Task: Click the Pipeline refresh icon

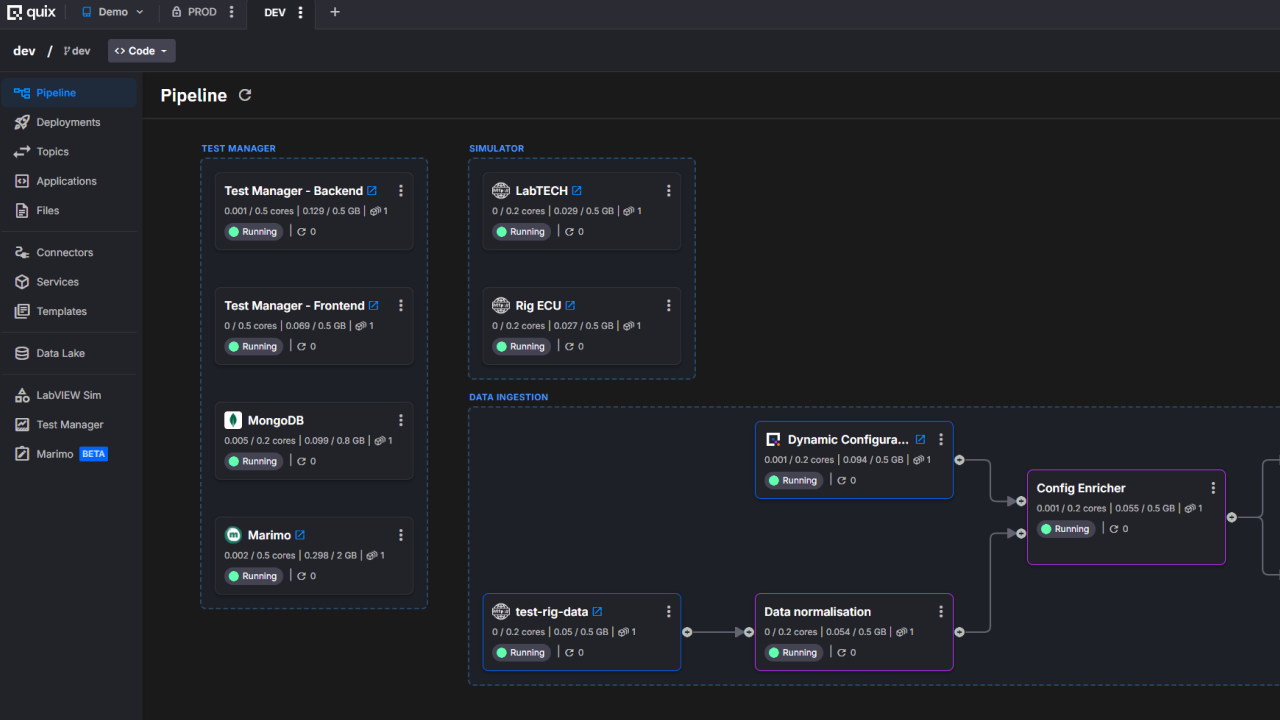Action: pyautogui.click(x=245, y=96)
